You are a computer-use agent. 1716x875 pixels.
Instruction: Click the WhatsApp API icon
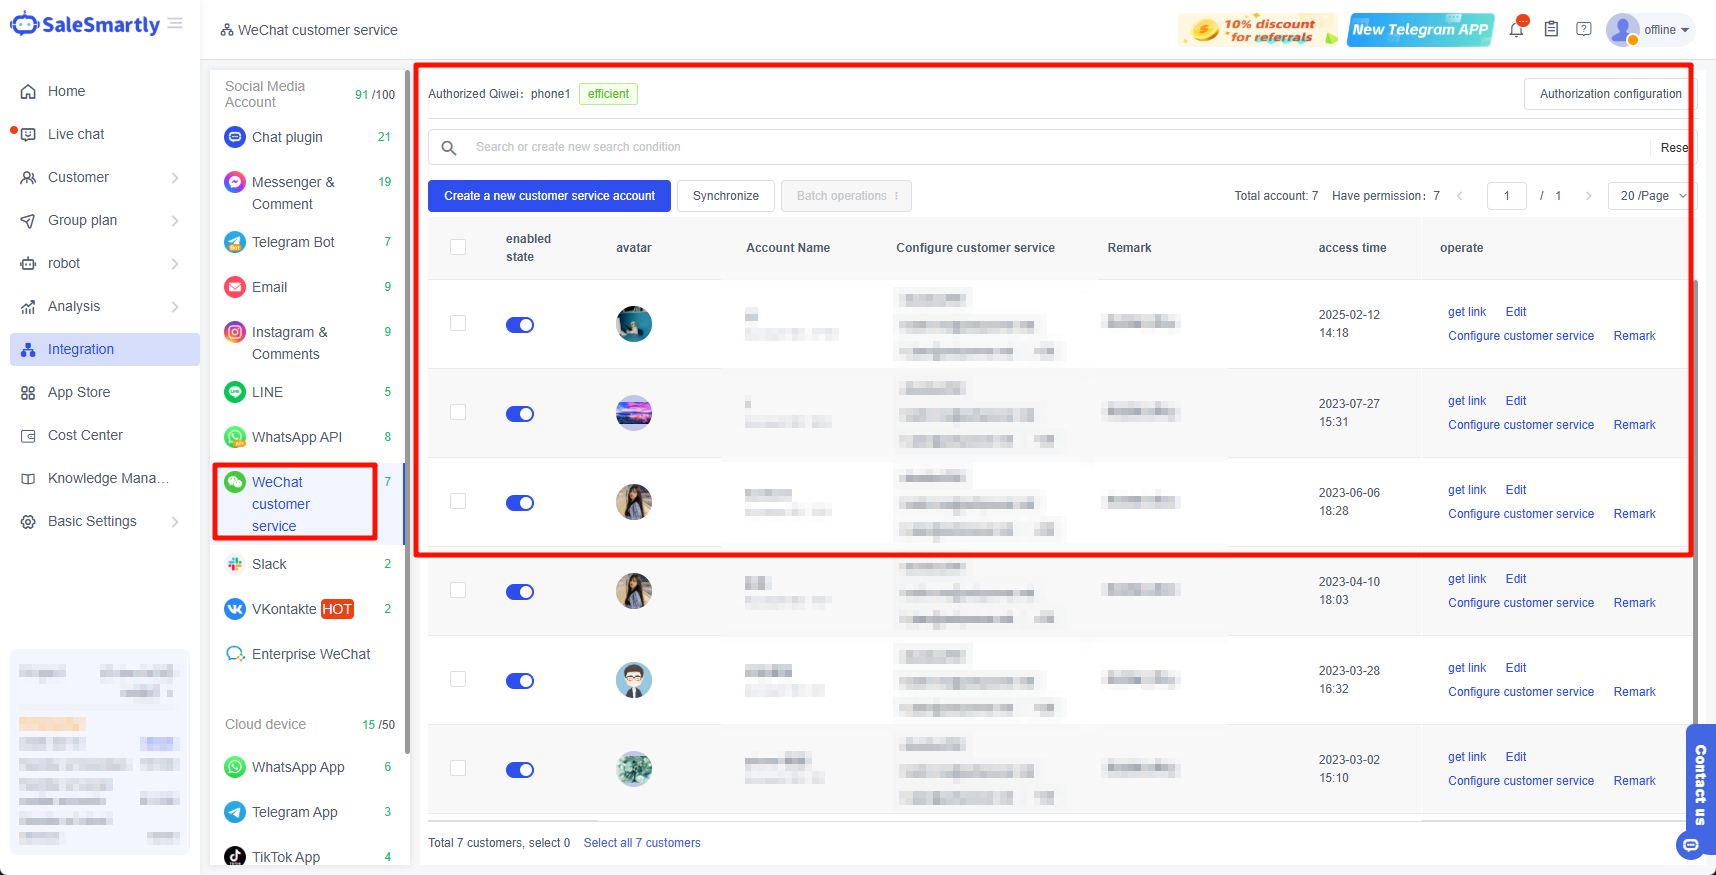point(235,437)
